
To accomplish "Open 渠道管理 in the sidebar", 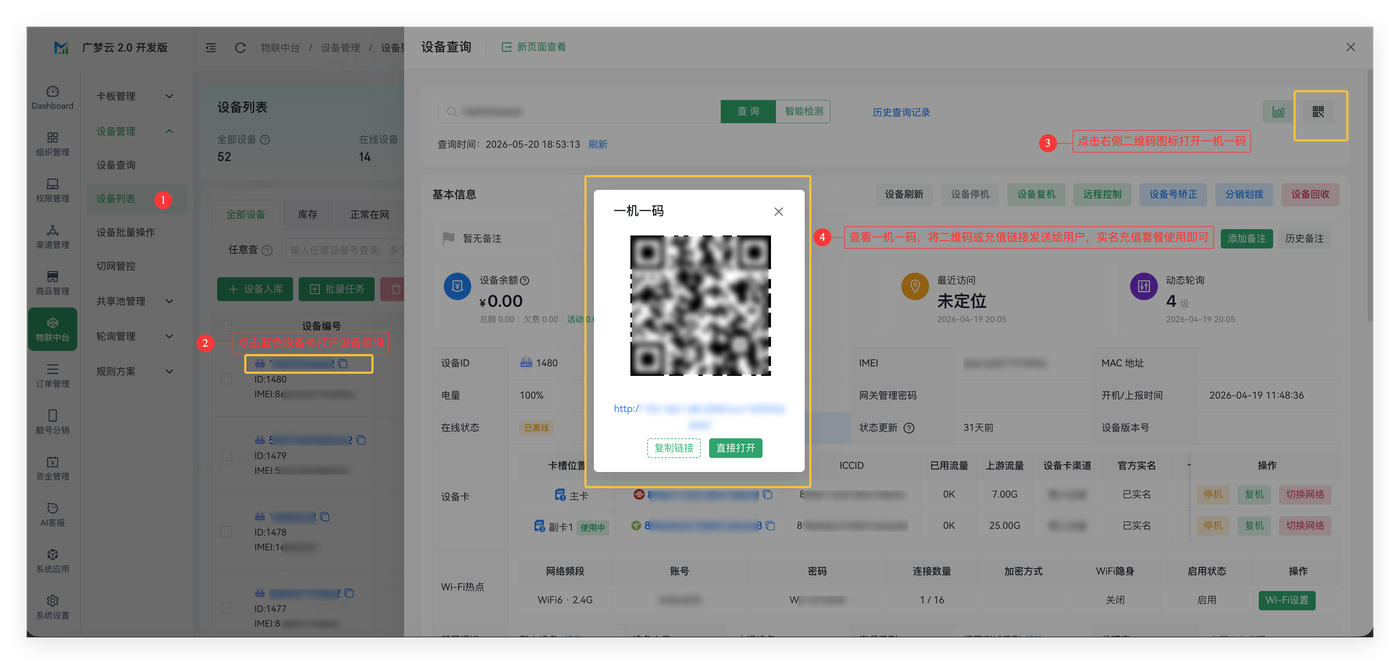I will click(52, 236).
